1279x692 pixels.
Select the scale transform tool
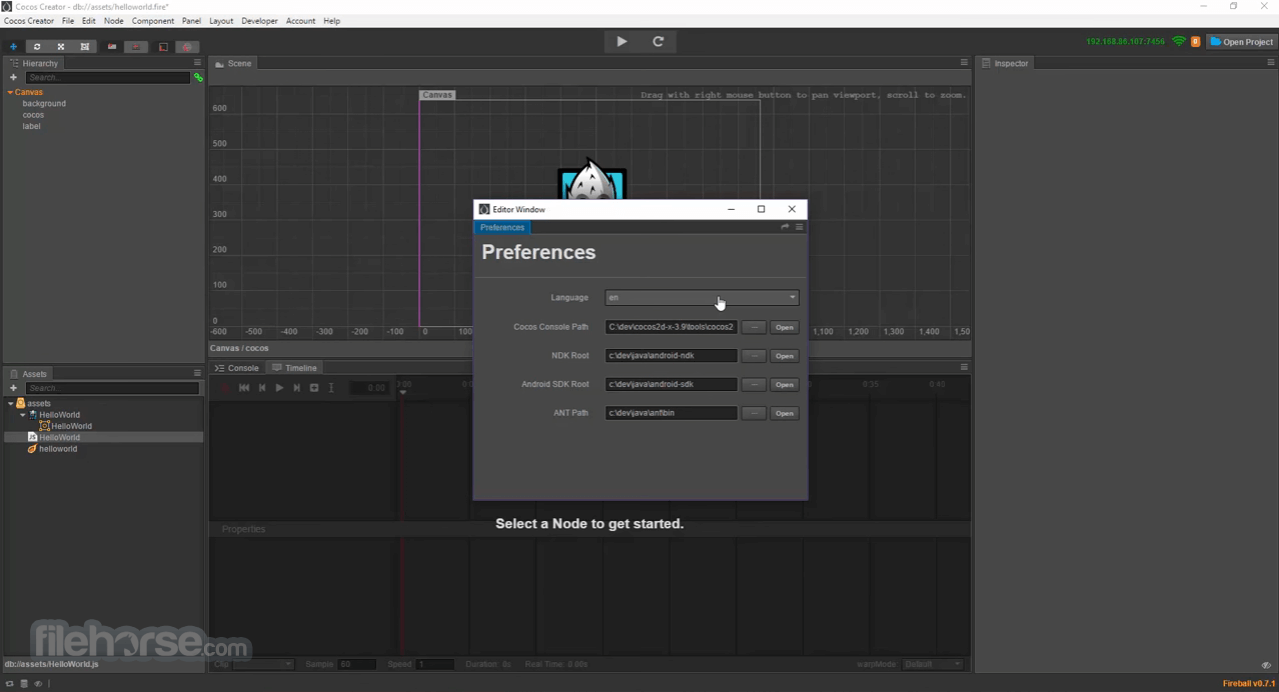pyautogui.click(x=61, y=47)
